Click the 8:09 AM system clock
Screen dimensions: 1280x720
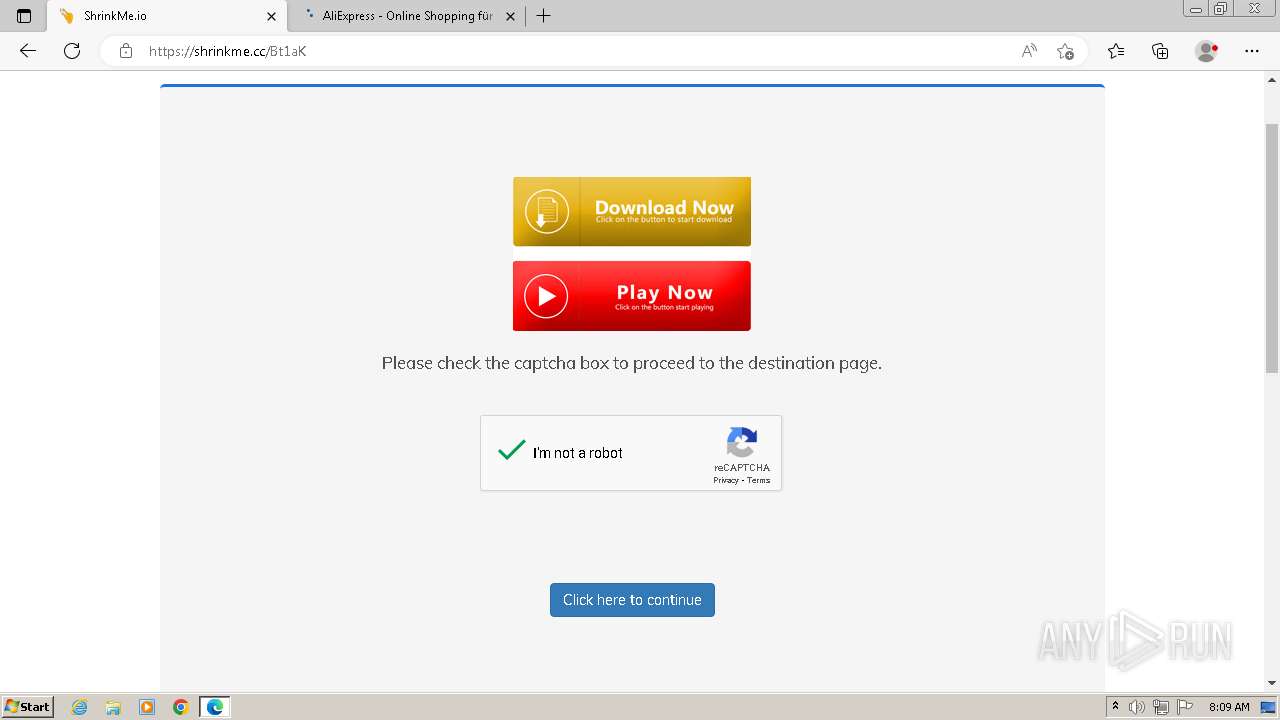pos(1229,707)
